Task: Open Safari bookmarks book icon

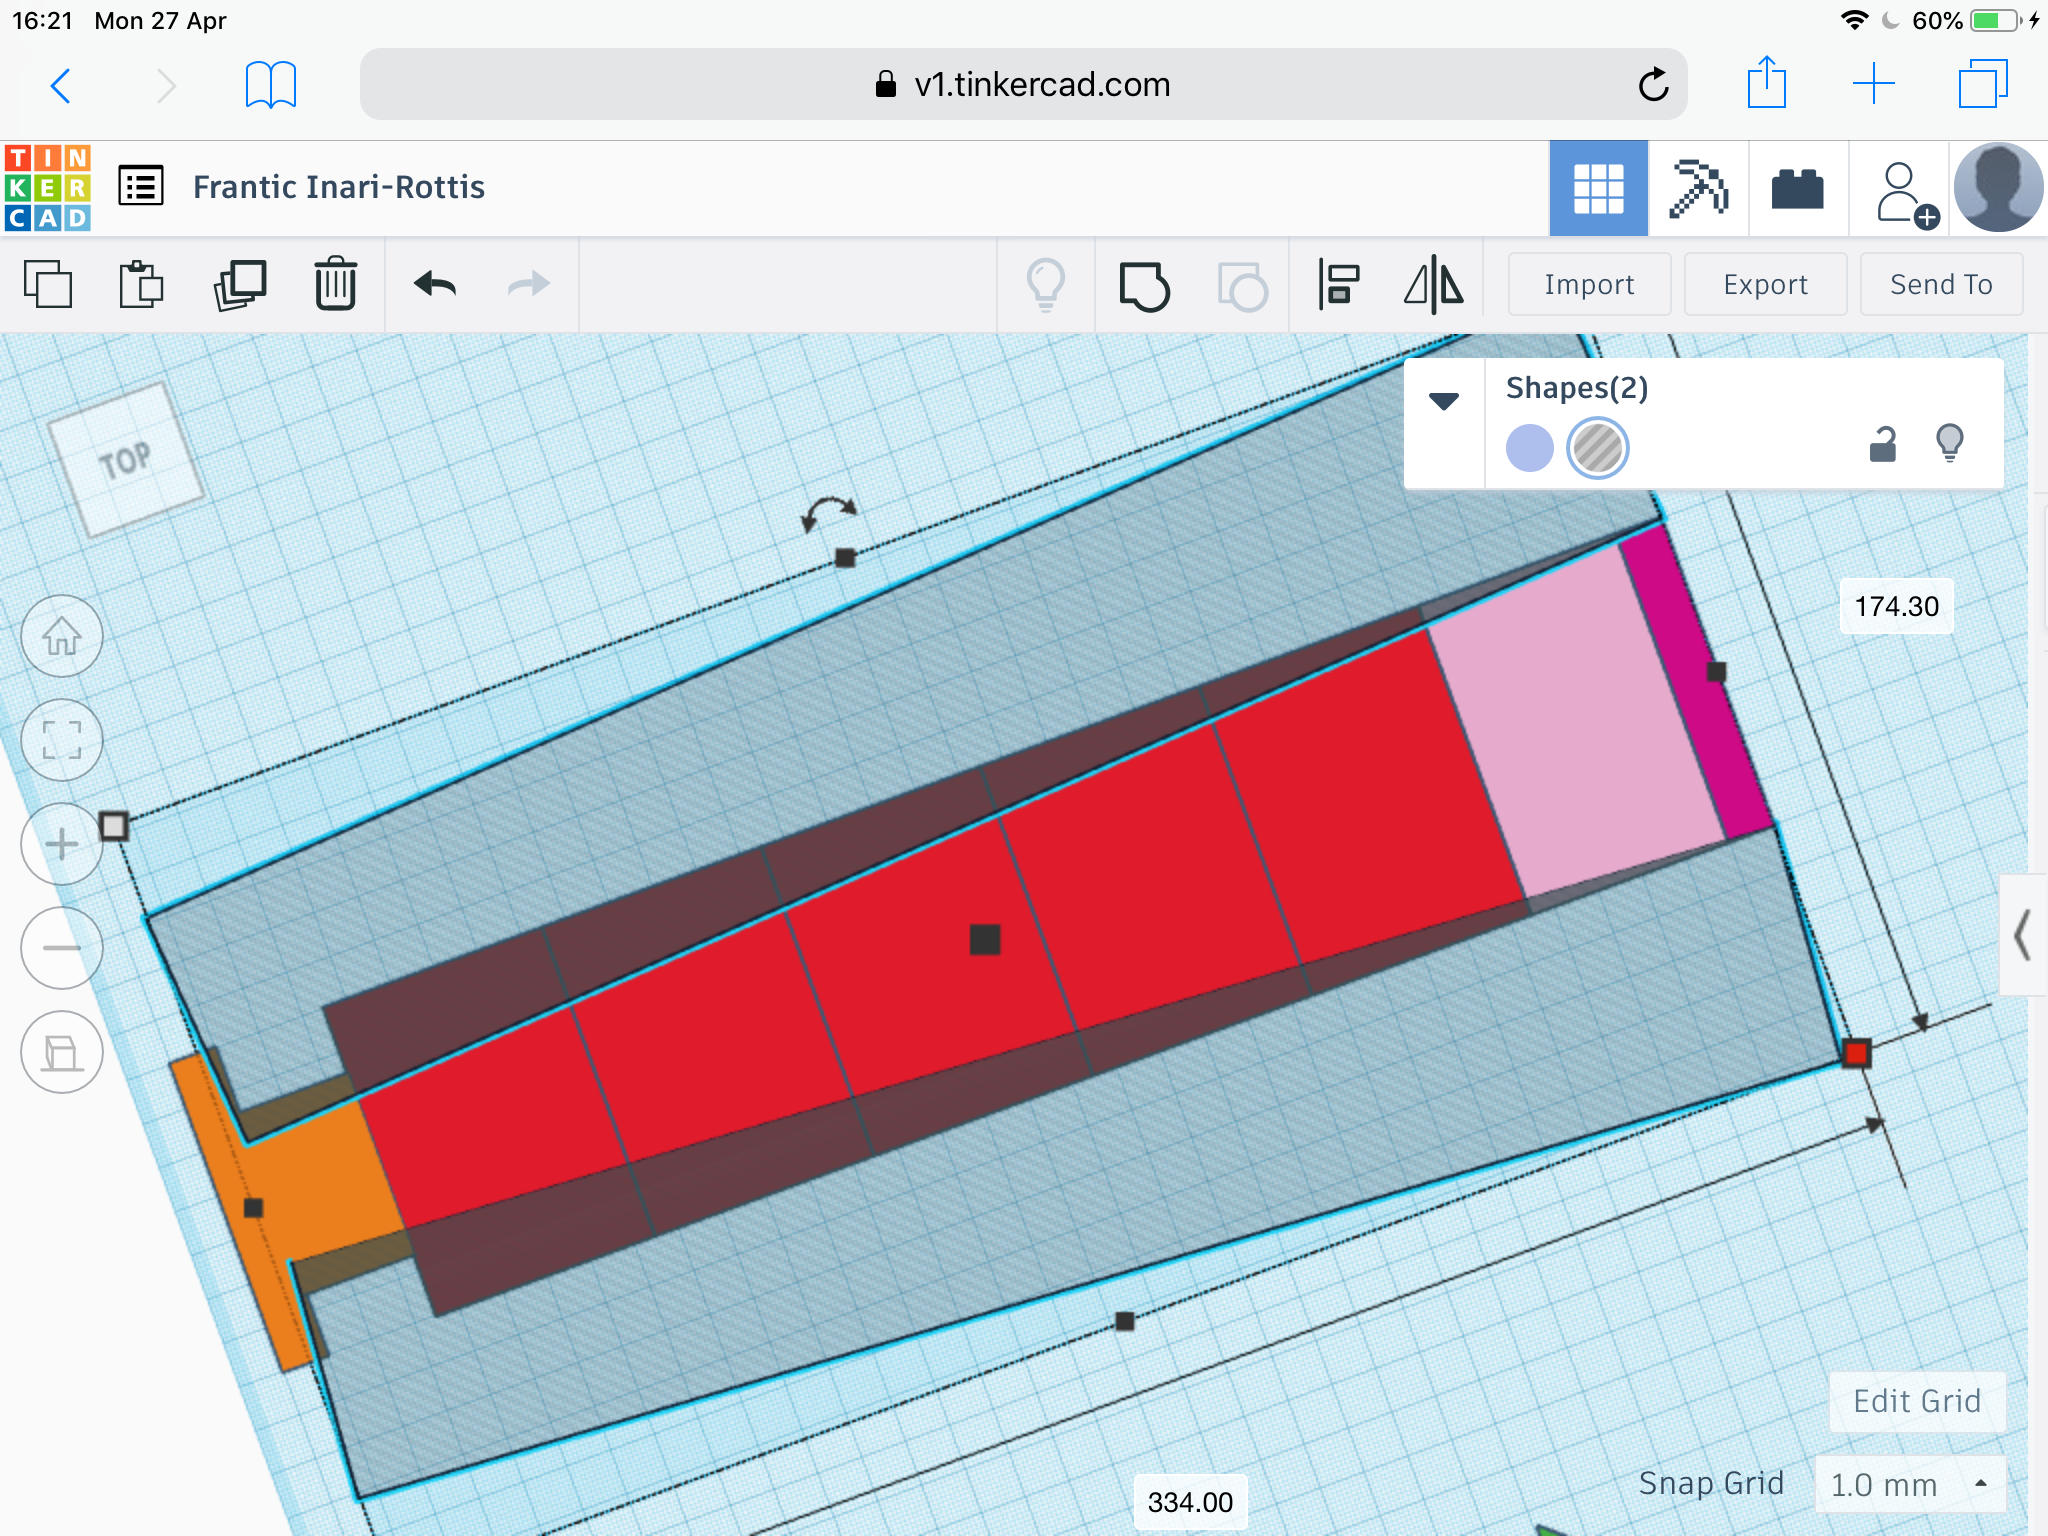Action: (x=270, y=85)
